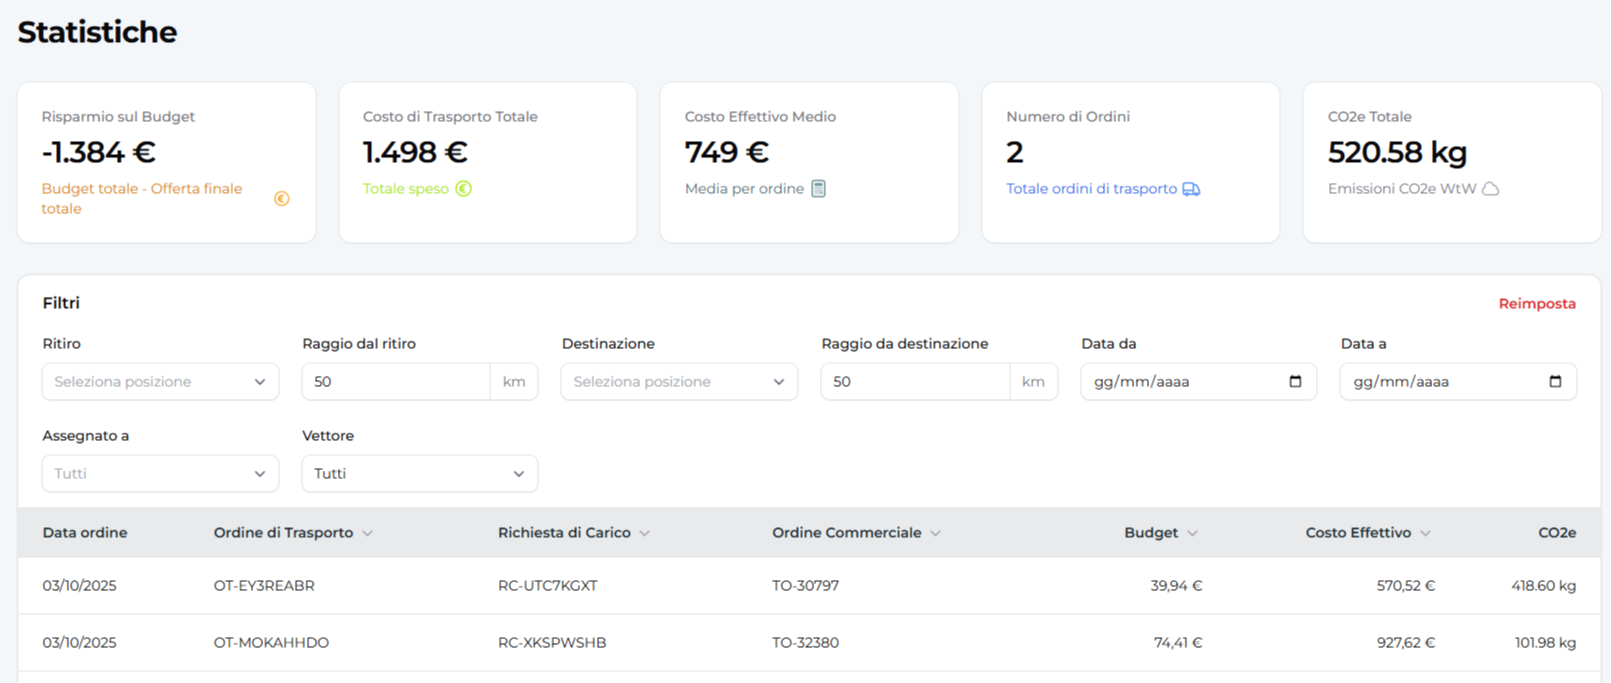Screen dimensions: 1611x683
Task: Click the euro icon in Risparmio sul Budget card
Action: point(282,199)
